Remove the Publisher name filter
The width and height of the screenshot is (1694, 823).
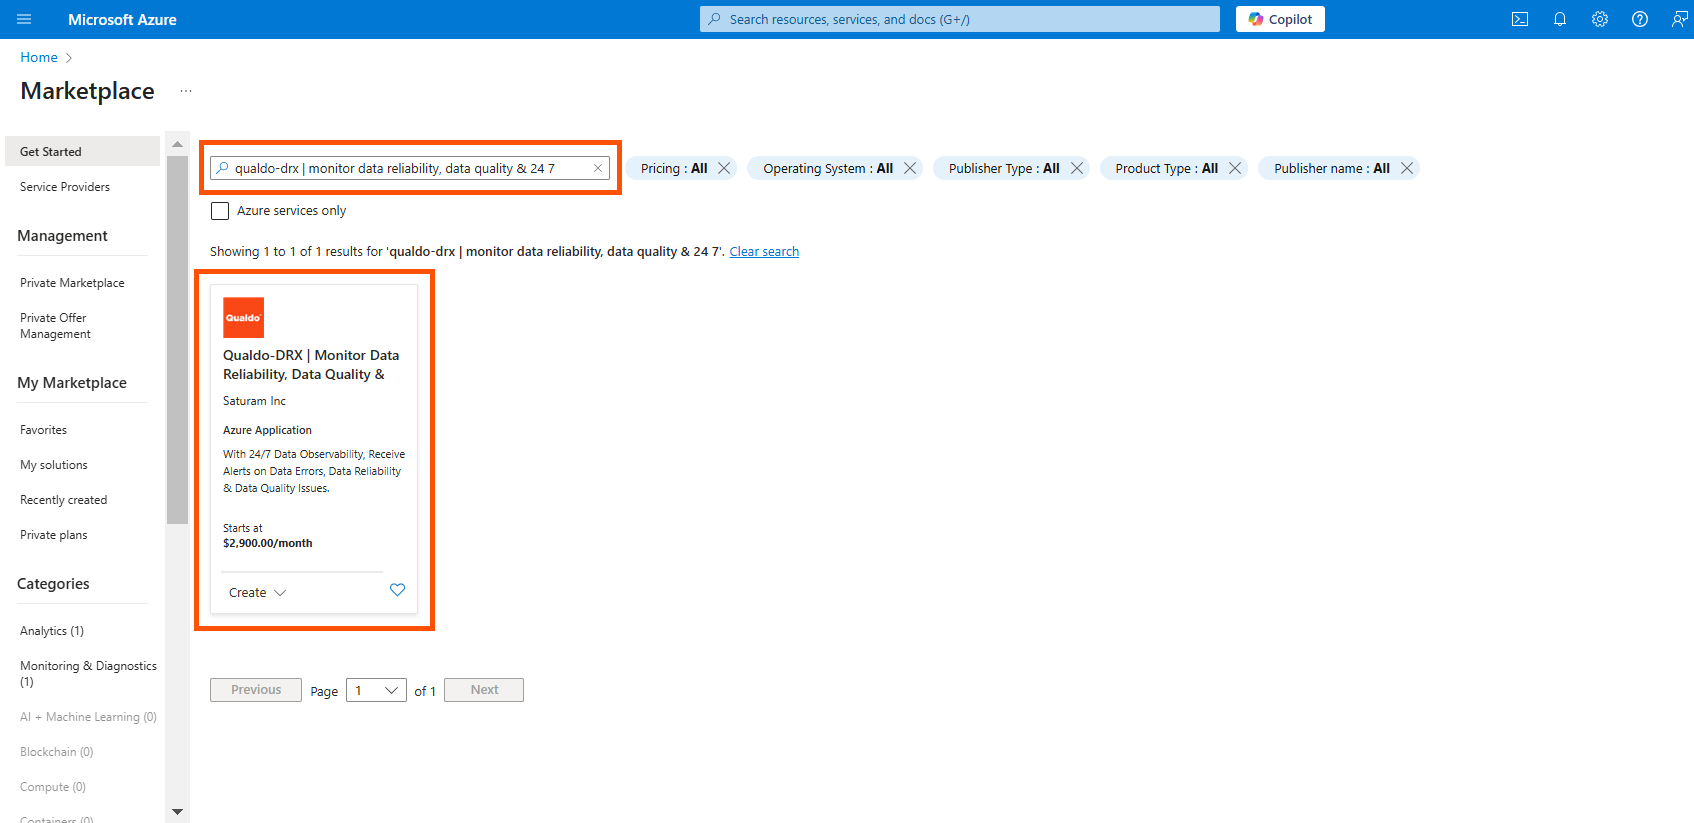coord(1407,168)
